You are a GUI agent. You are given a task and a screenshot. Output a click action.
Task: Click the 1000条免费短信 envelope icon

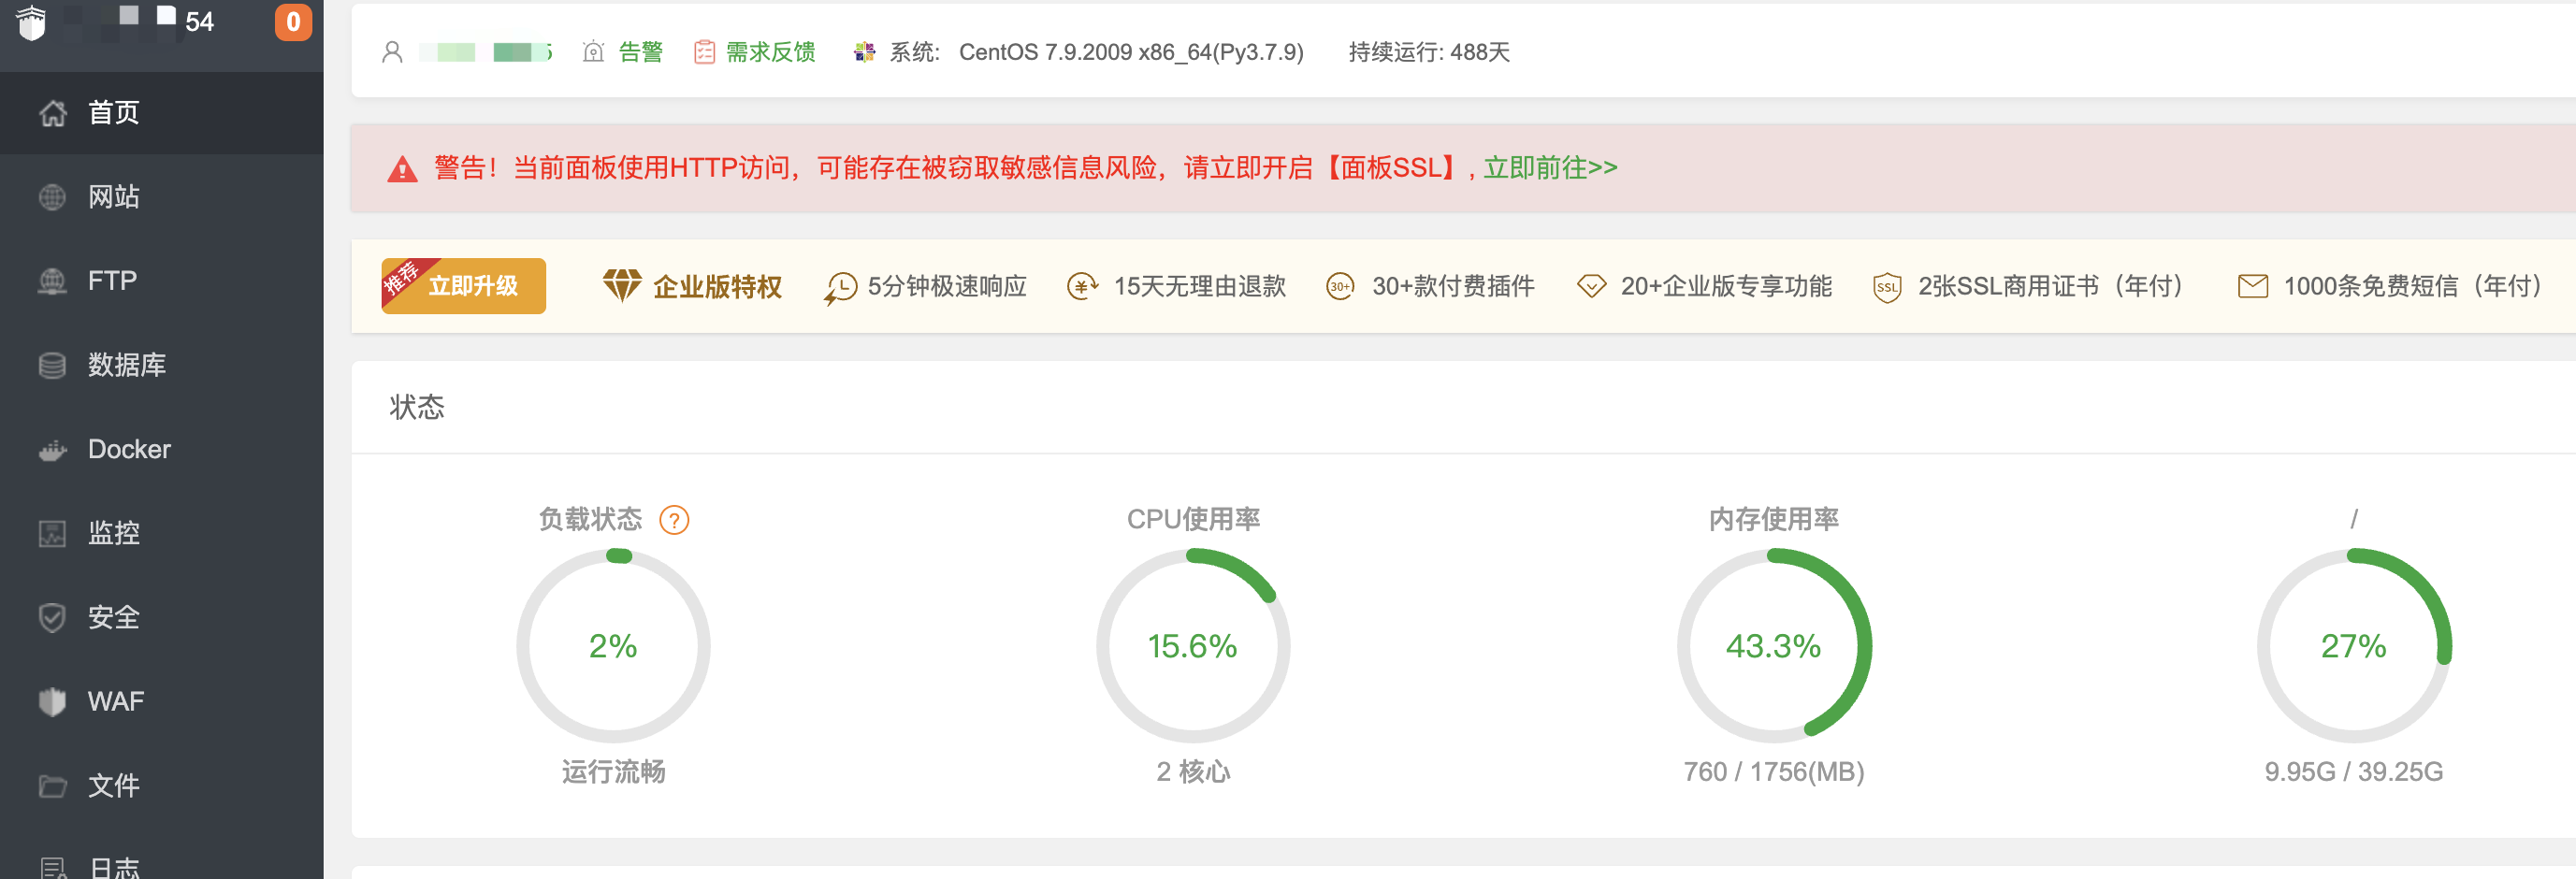[x=2252, y=287]
